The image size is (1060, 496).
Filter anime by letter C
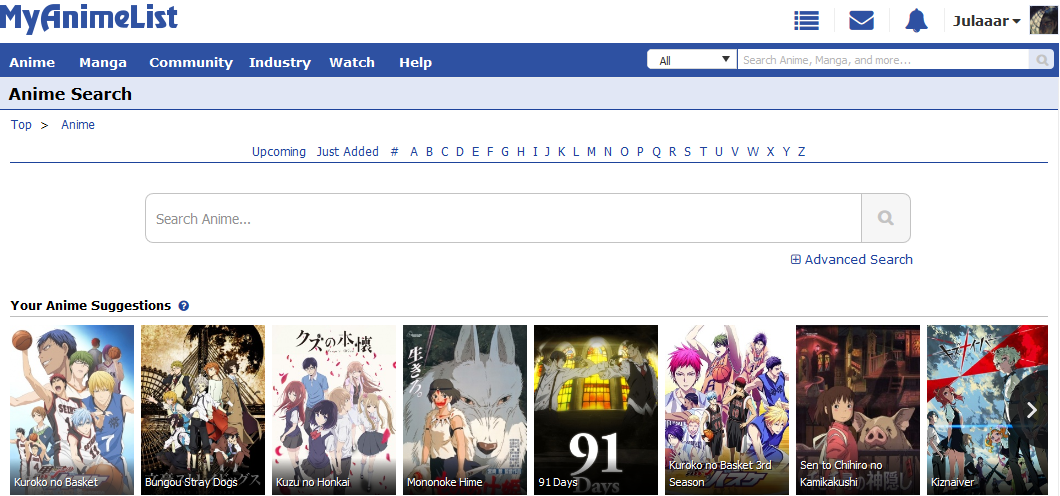click(445, 151)
